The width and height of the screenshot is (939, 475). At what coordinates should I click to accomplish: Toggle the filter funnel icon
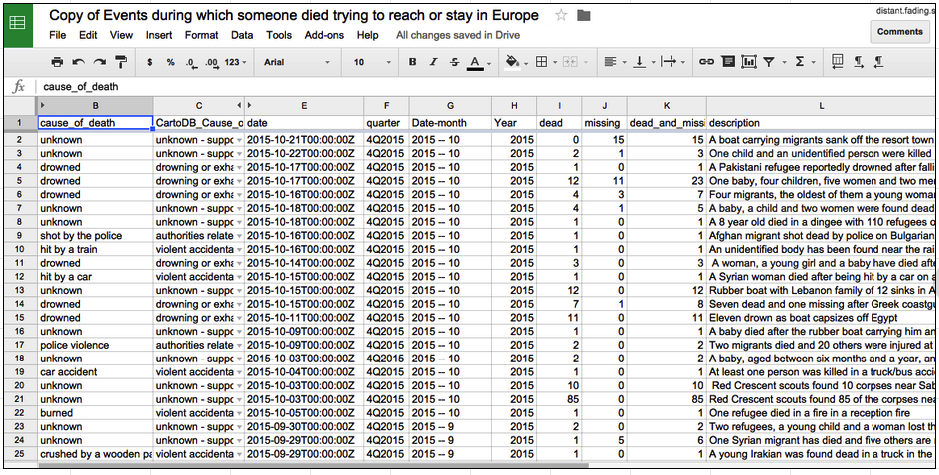(x=769, y=62)
